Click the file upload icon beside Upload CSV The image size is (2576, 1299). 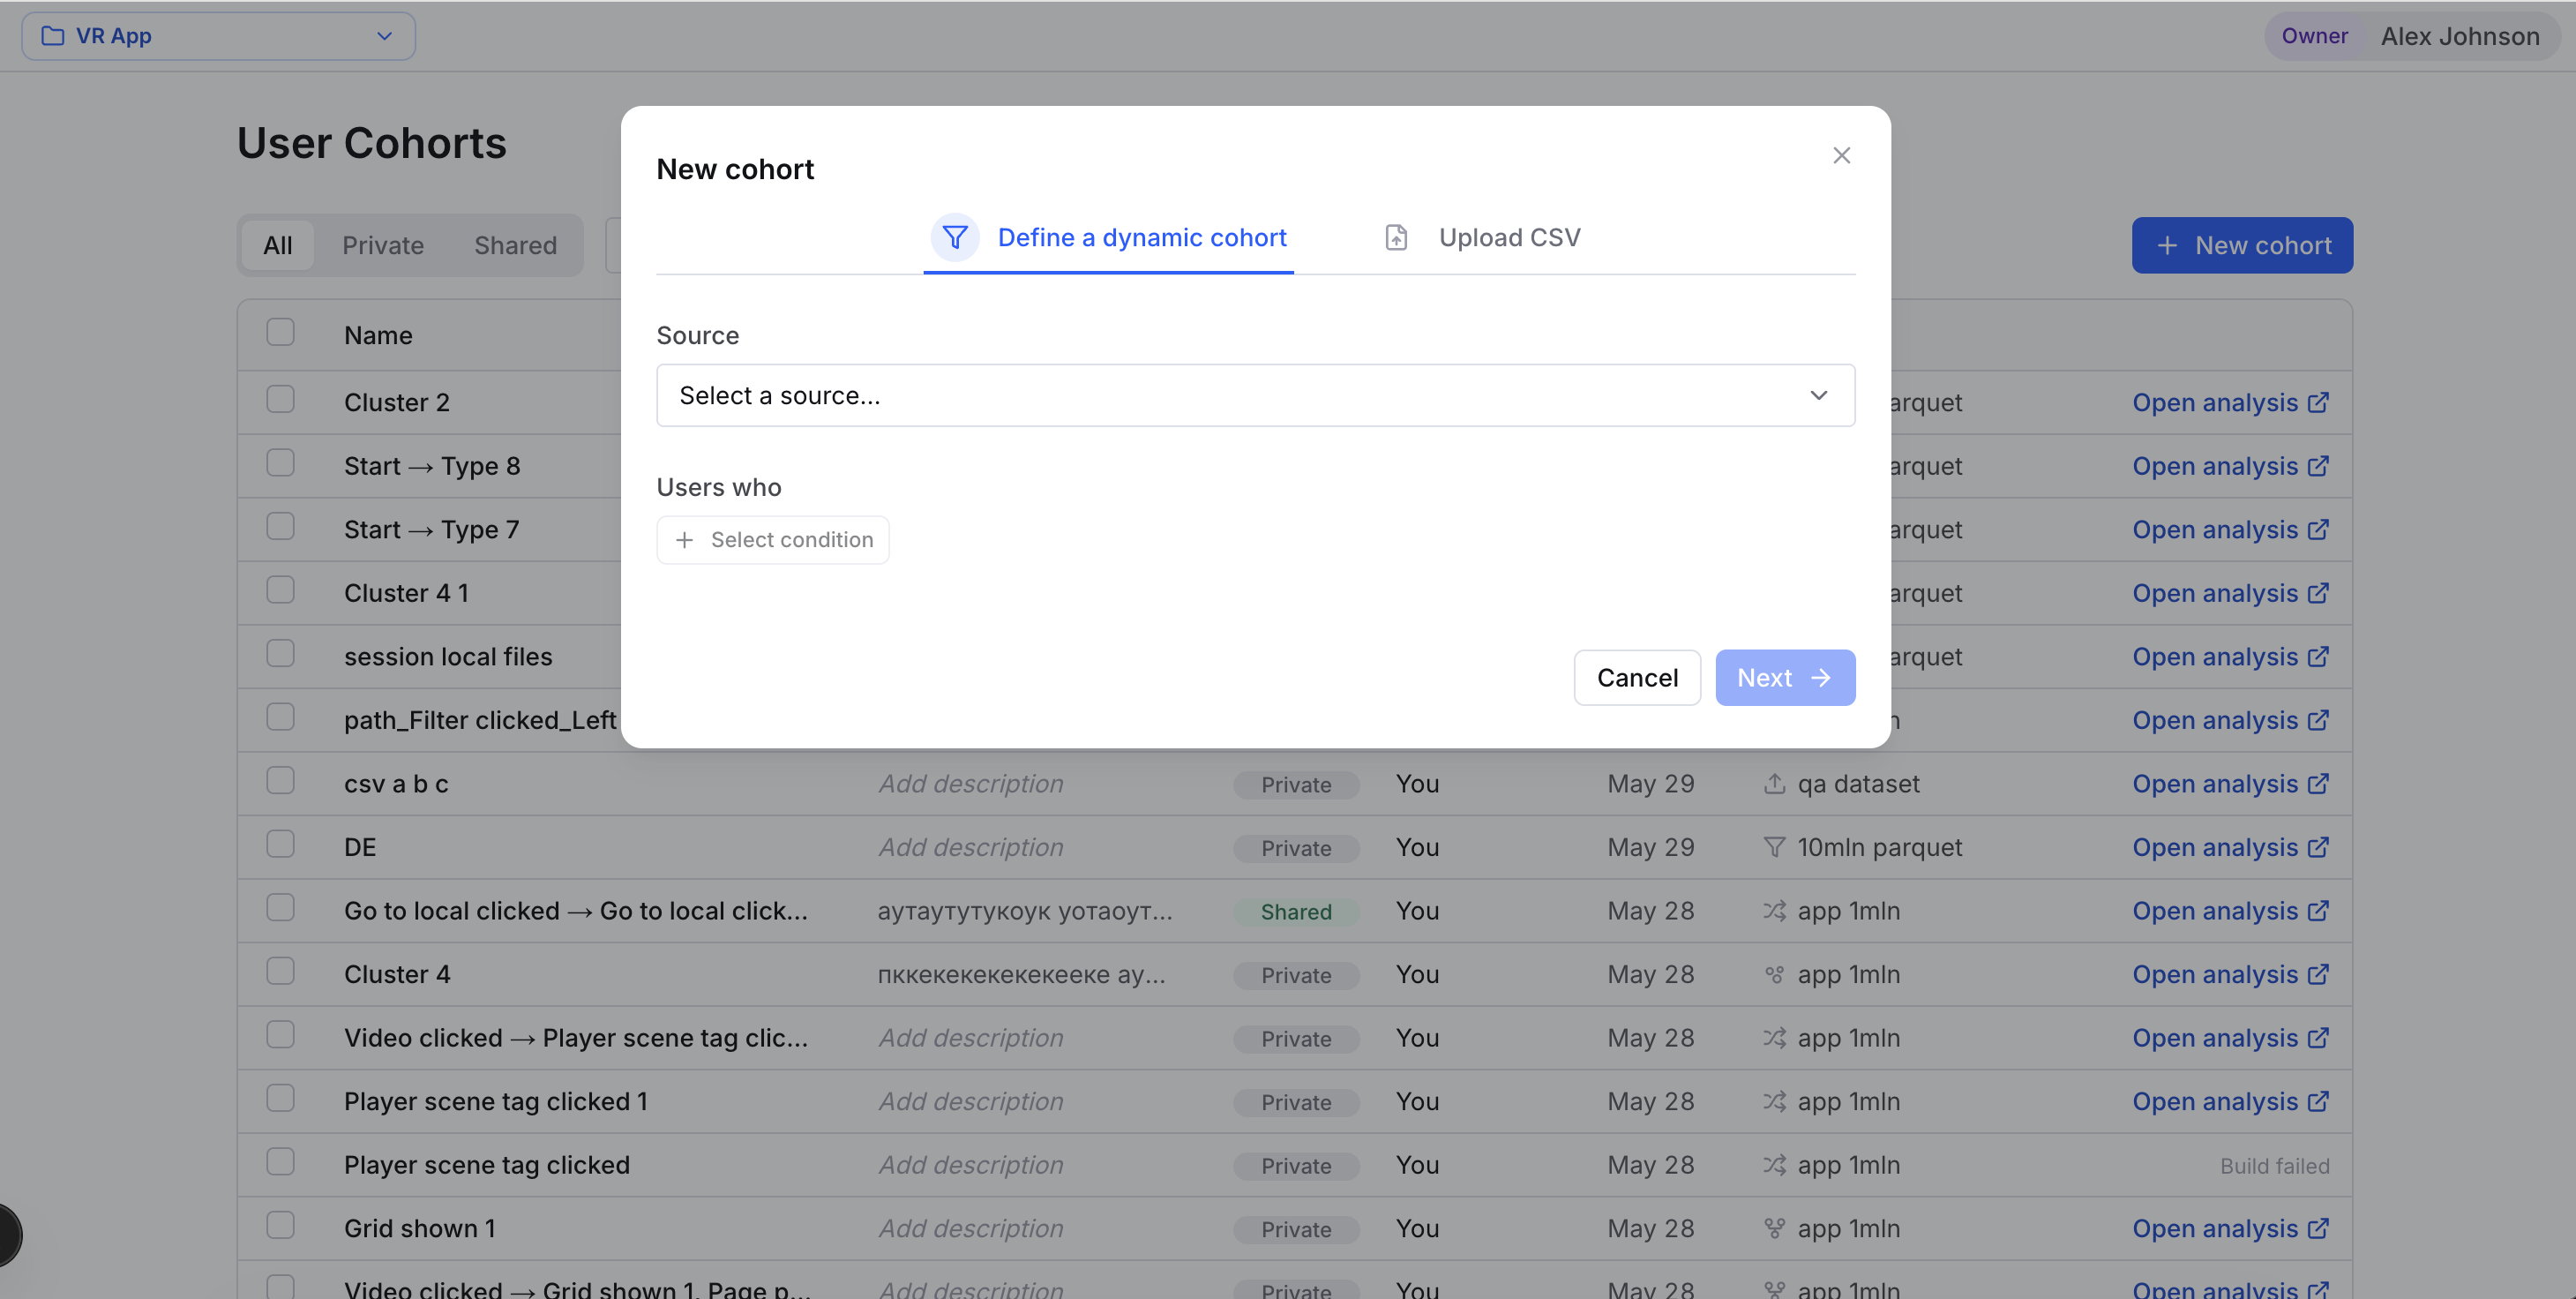pos(1396,238)
